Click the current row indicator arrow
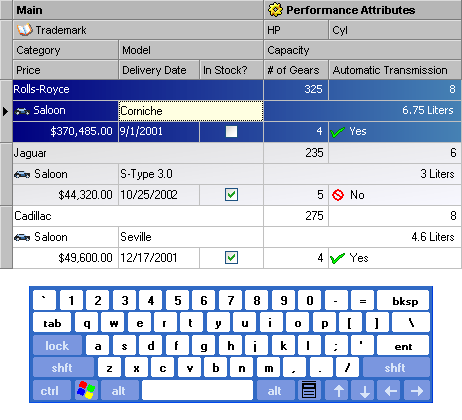The image size is (462, 420). pyautogui.click(x=5, y=111)
